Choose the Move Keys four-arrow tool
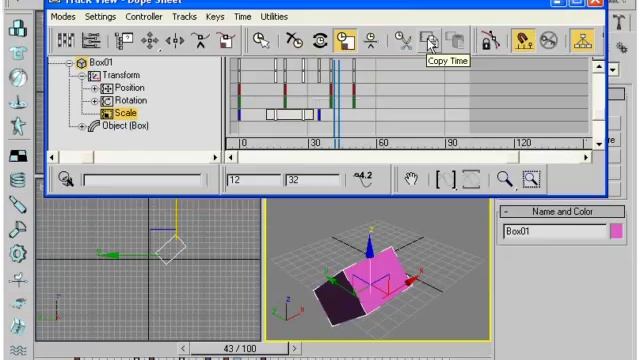Viewport: 640px width, 360px height. 150,40
